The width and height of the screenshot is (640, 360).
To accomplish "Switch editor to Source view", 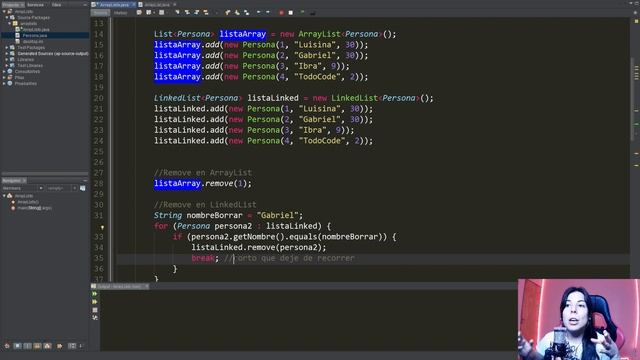I will coord(100,13).
